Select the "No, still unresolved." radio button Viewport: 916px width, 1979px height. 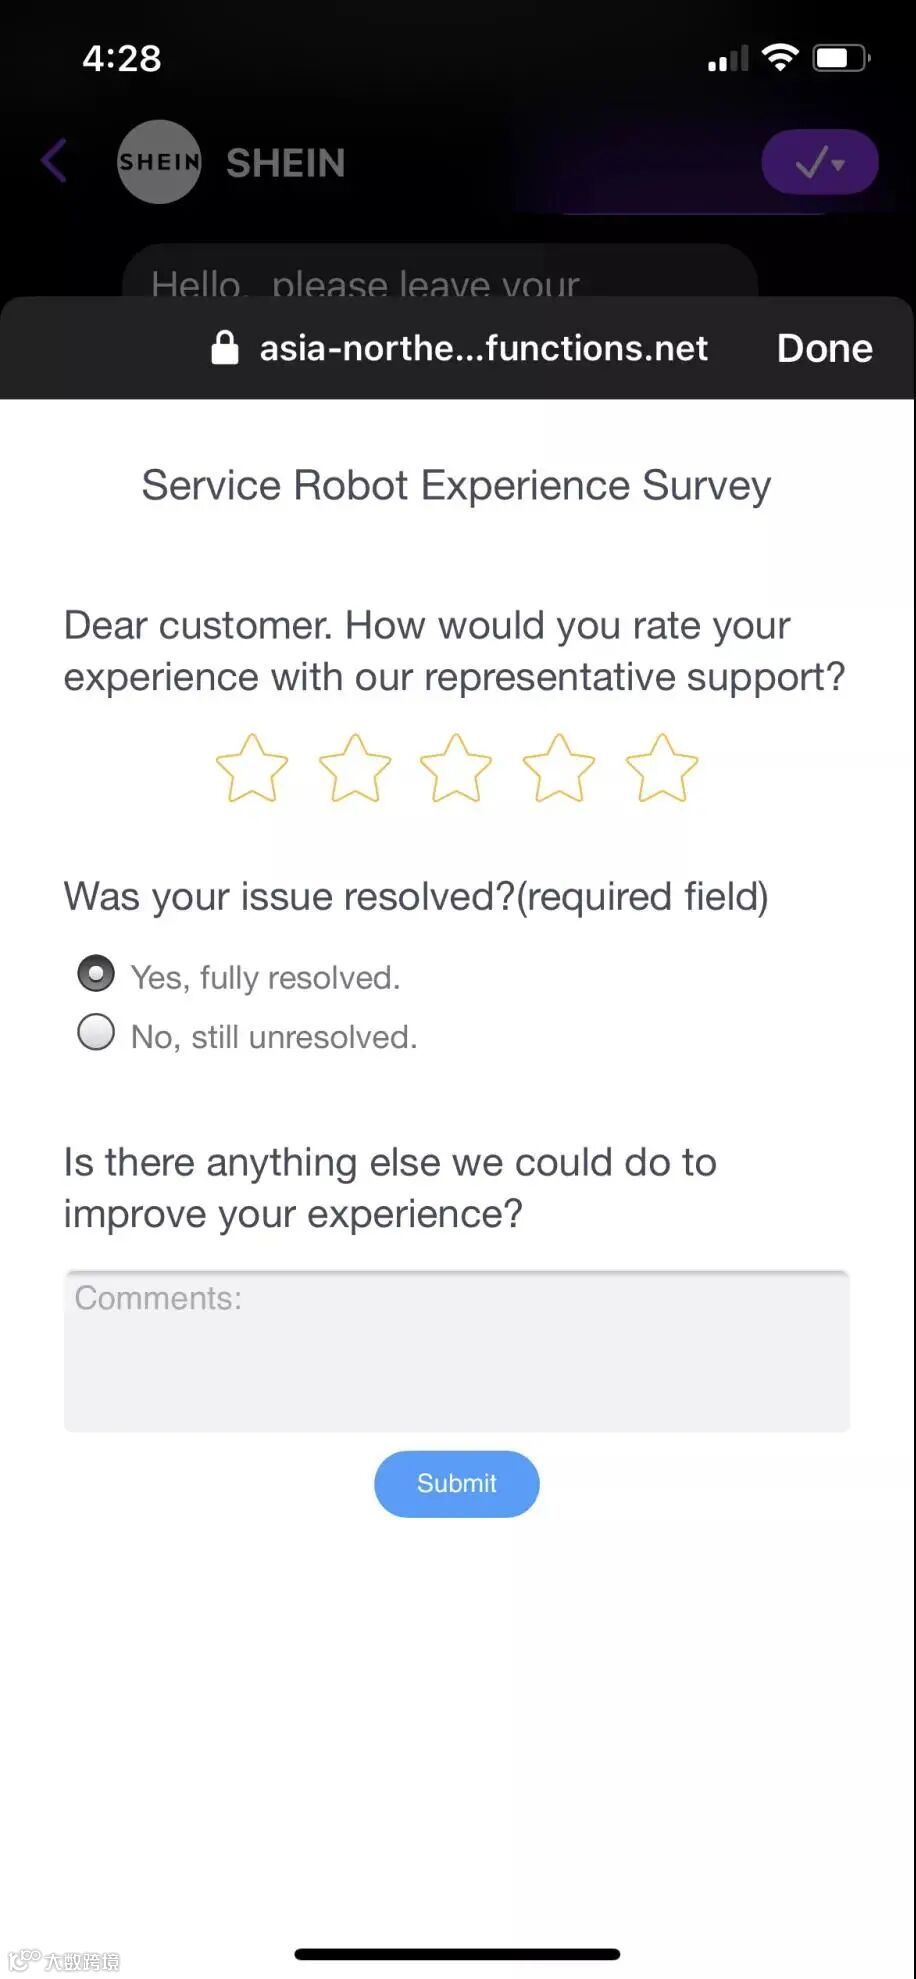click(x=96, y=1032)
